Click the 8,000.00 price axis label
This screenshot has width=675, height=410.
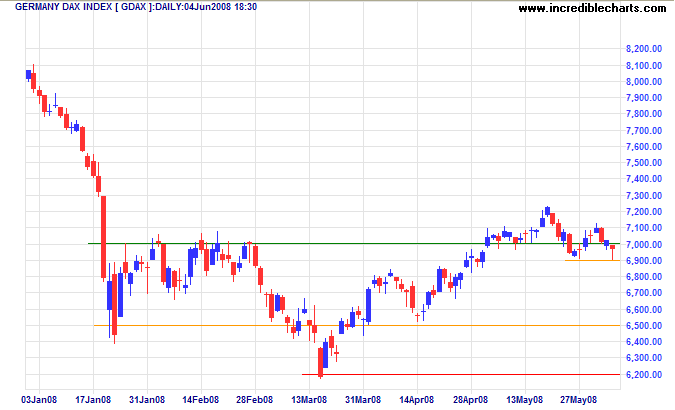pos(644,82)
